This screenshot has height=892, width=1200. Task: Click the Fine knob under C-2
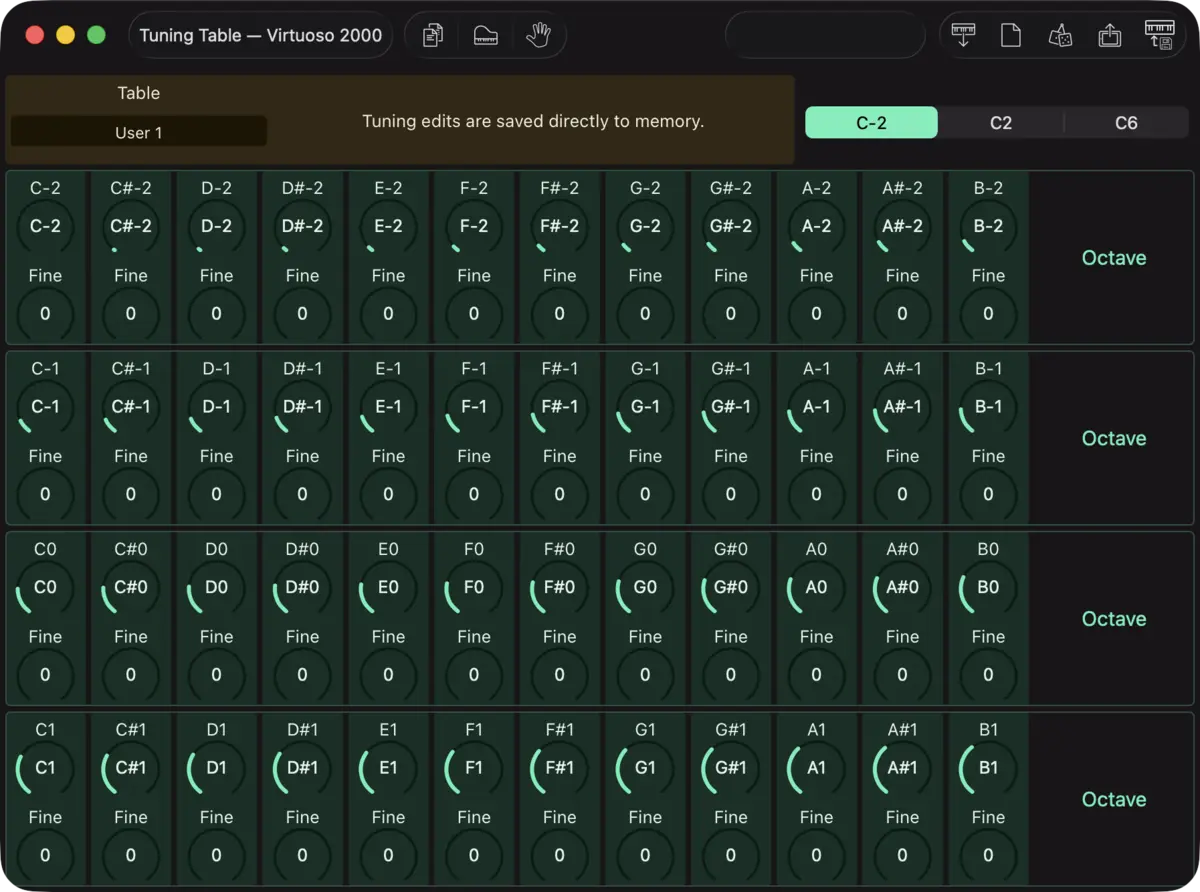[x=45, y=313]
